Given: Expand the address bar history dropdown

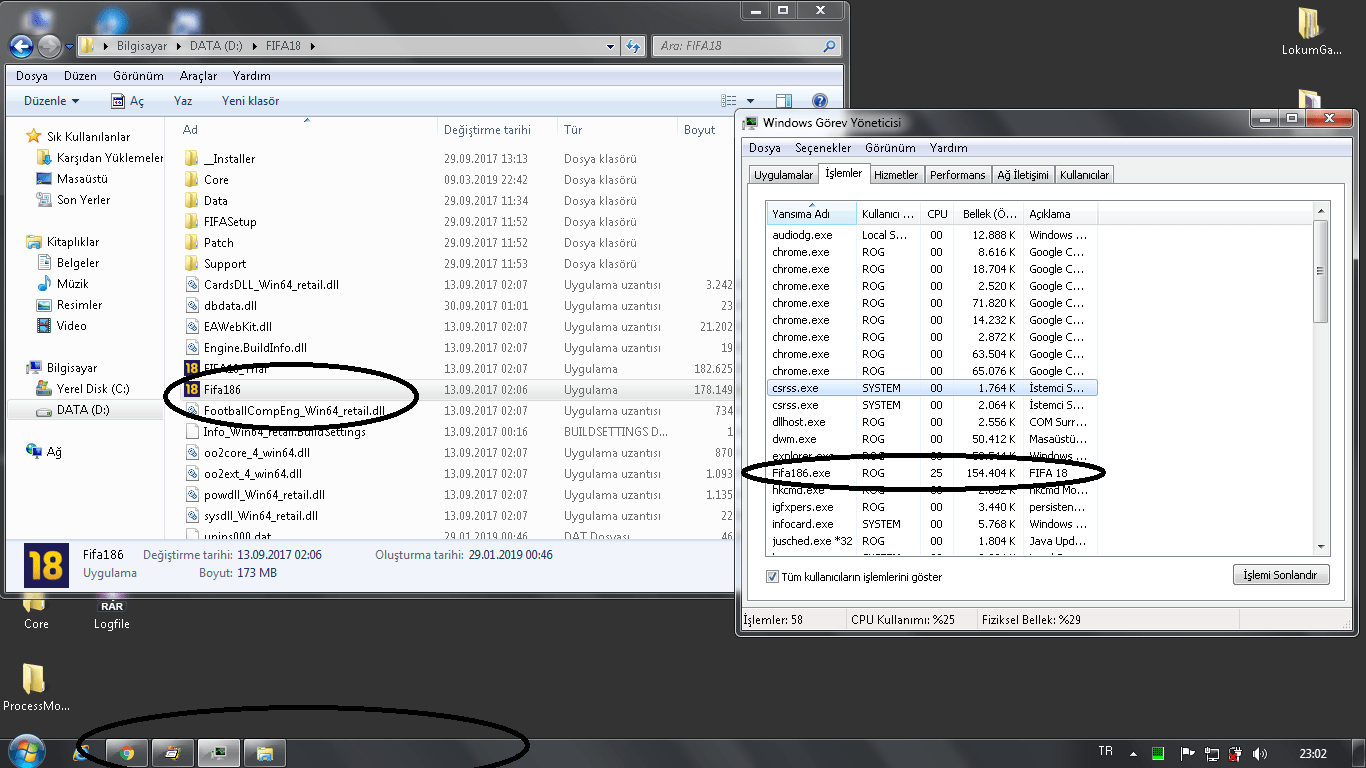Looking at the screenshot, I should click(611, 46).
